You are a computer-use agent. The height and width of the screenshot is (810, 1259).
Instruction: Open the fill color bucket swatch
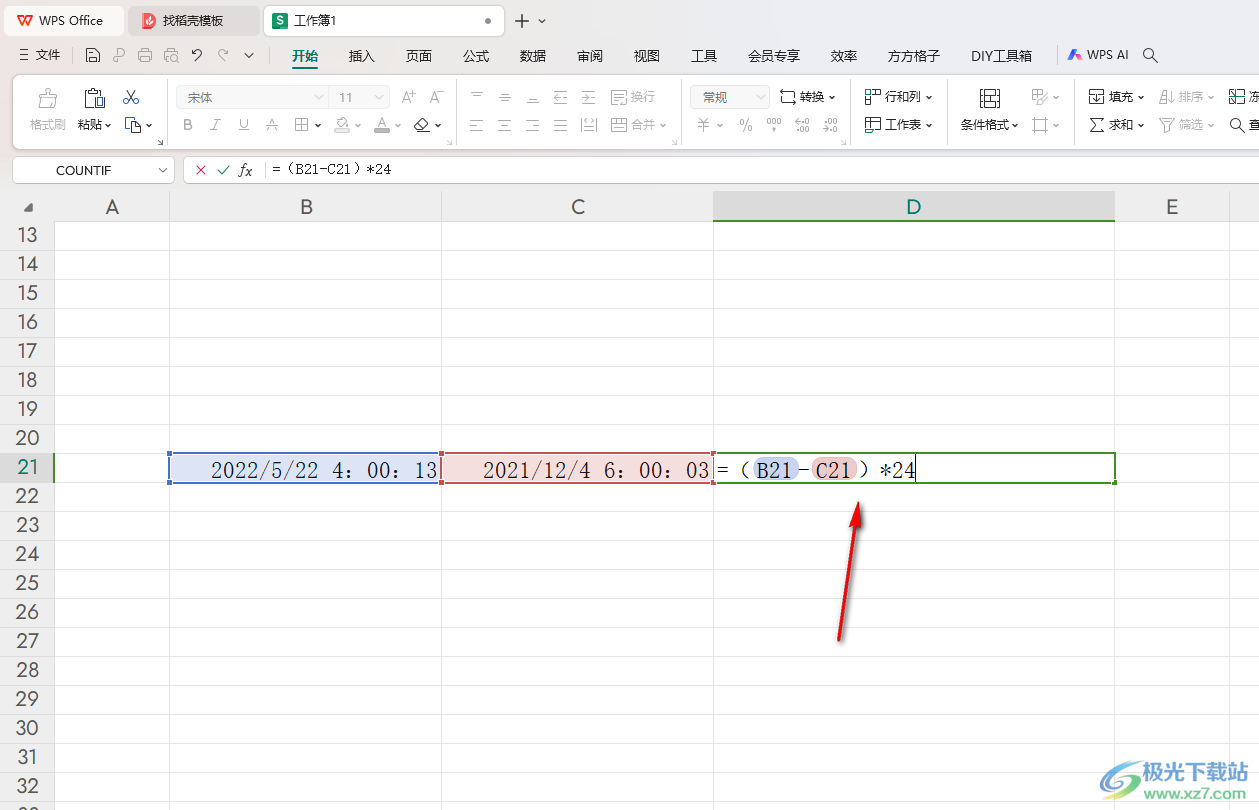coord(342,125)
